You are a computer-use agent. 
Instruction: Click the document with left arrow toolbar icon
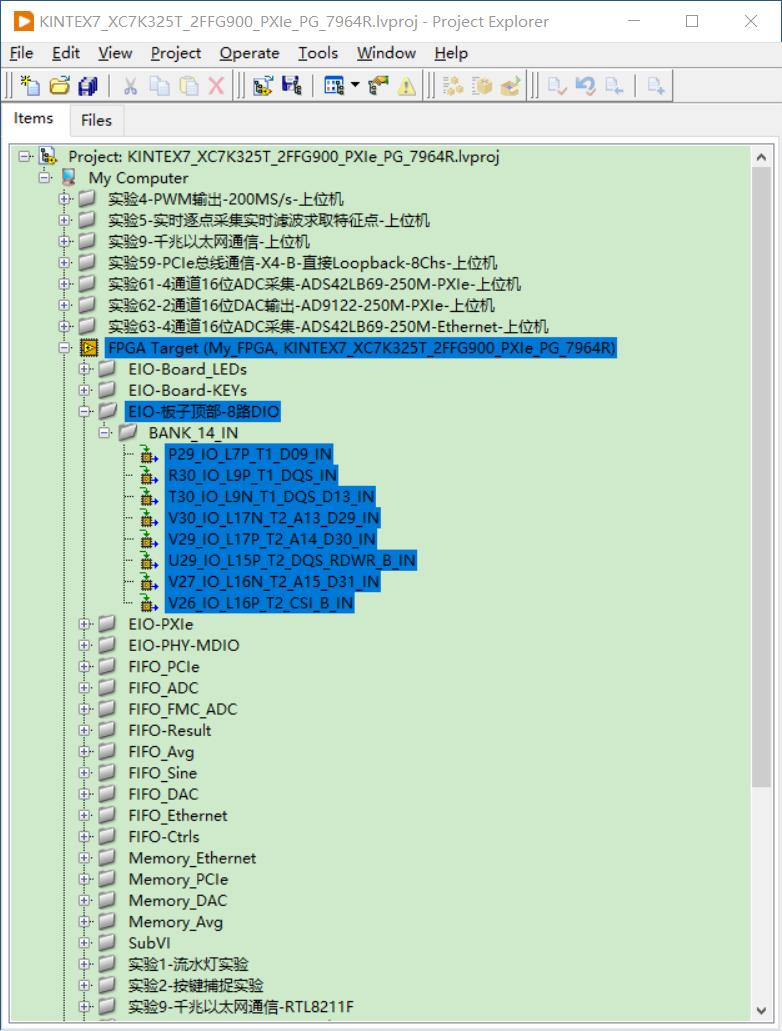(614, 85)
